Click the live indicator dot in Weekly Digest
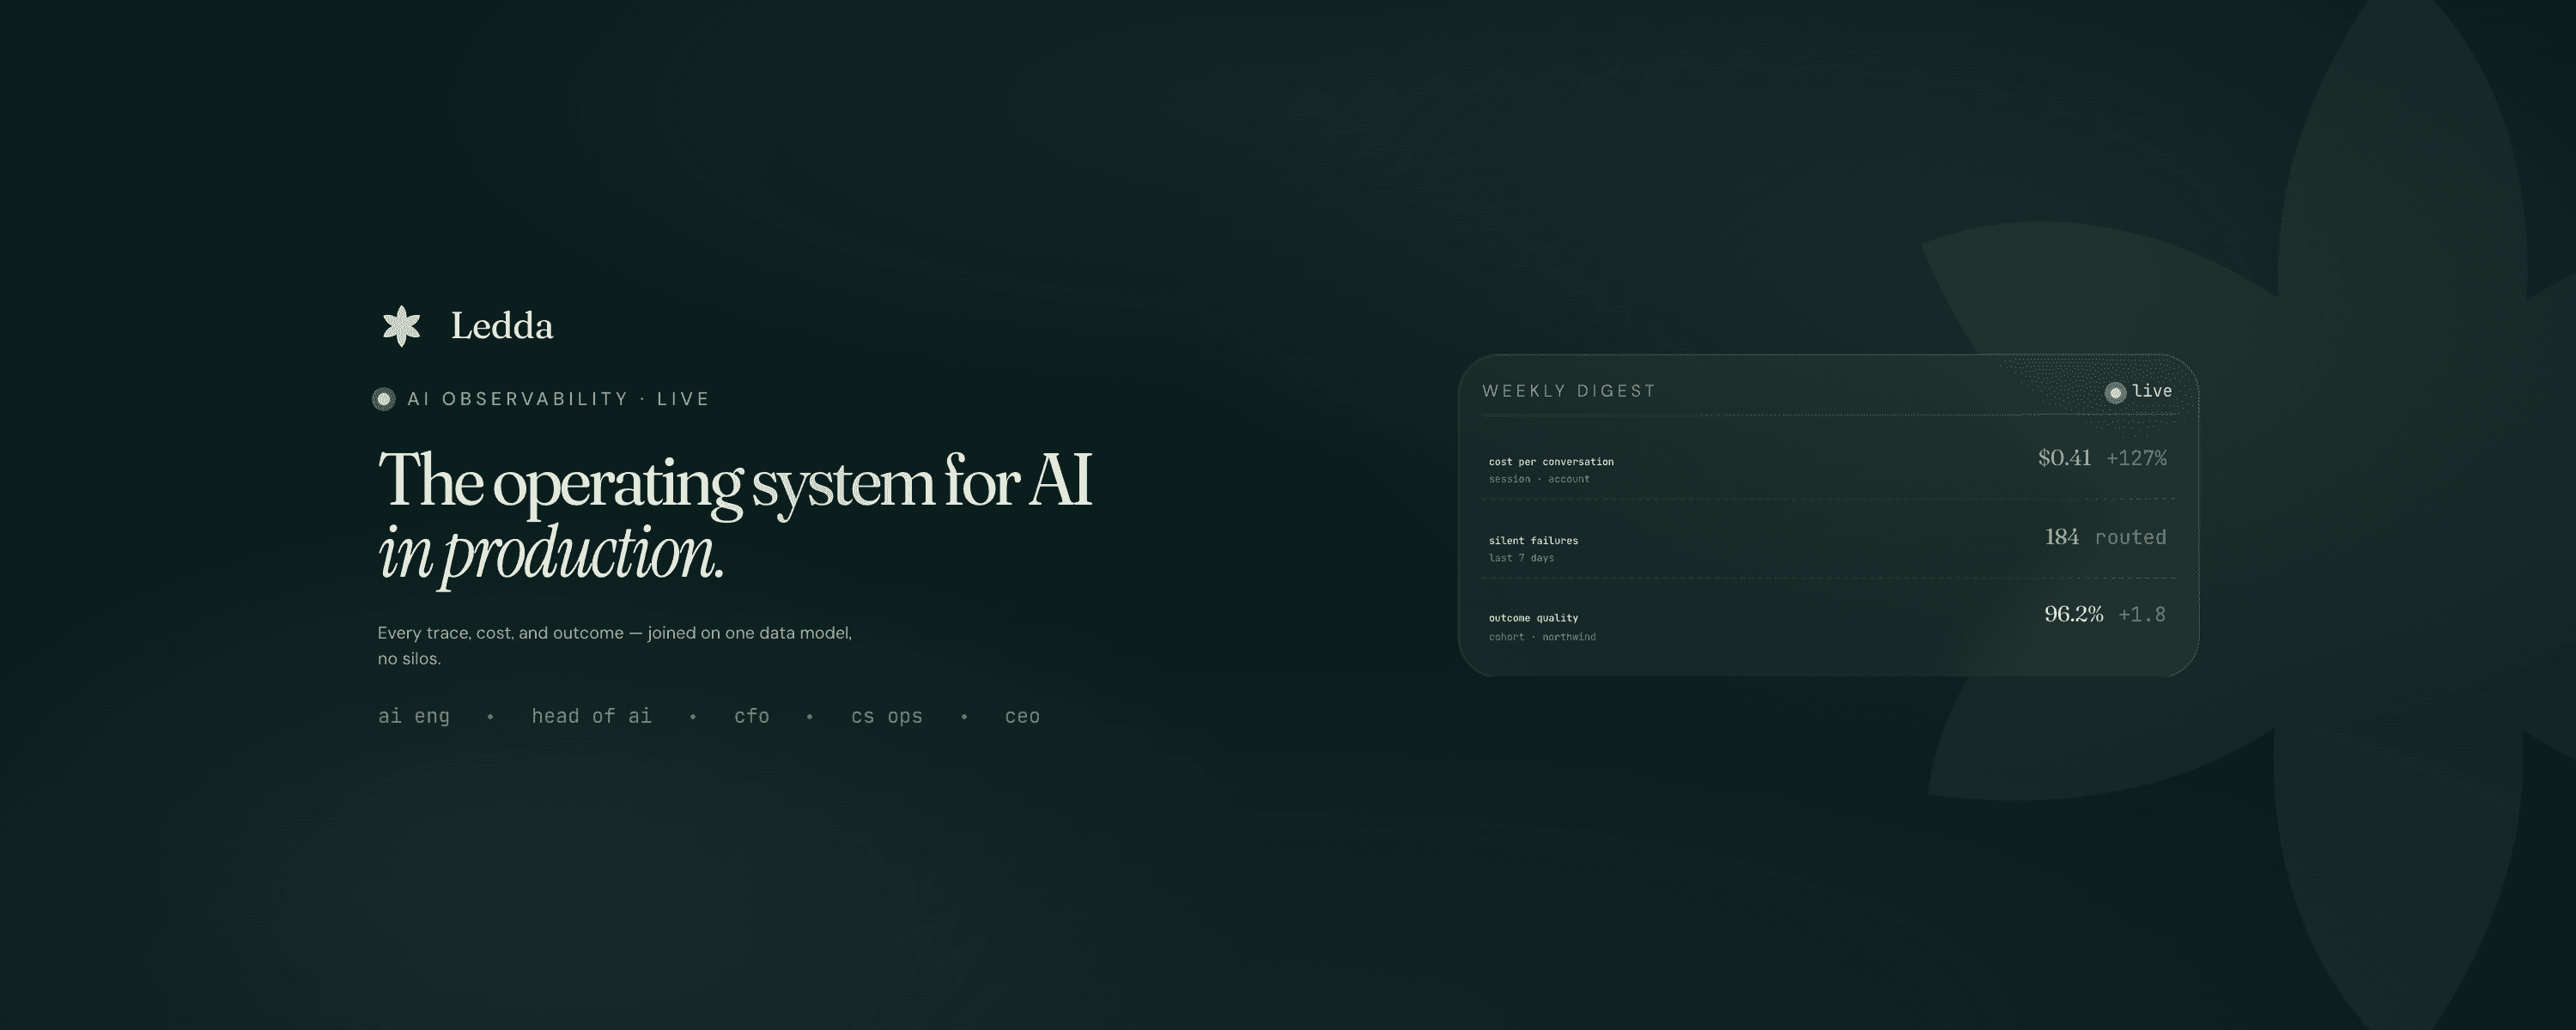 (2115, 392)
